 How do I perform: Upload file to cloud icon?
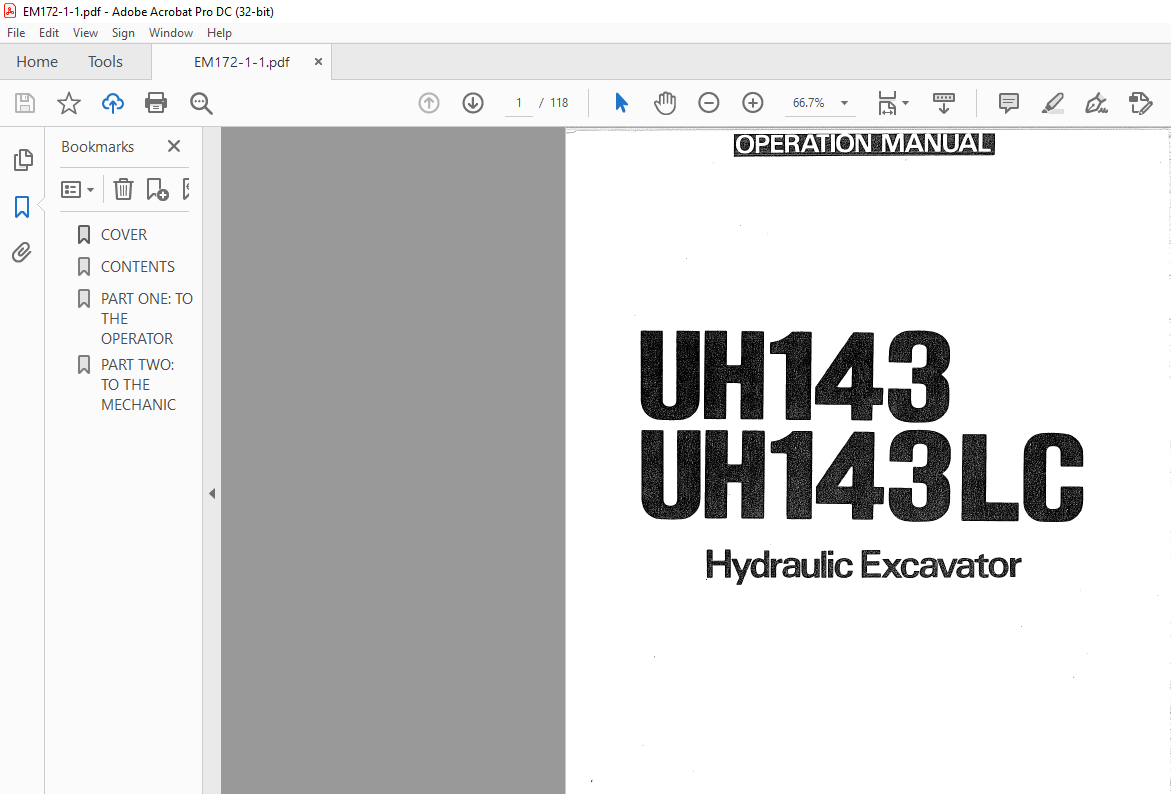pyautogui.click(x=113, y=103)
